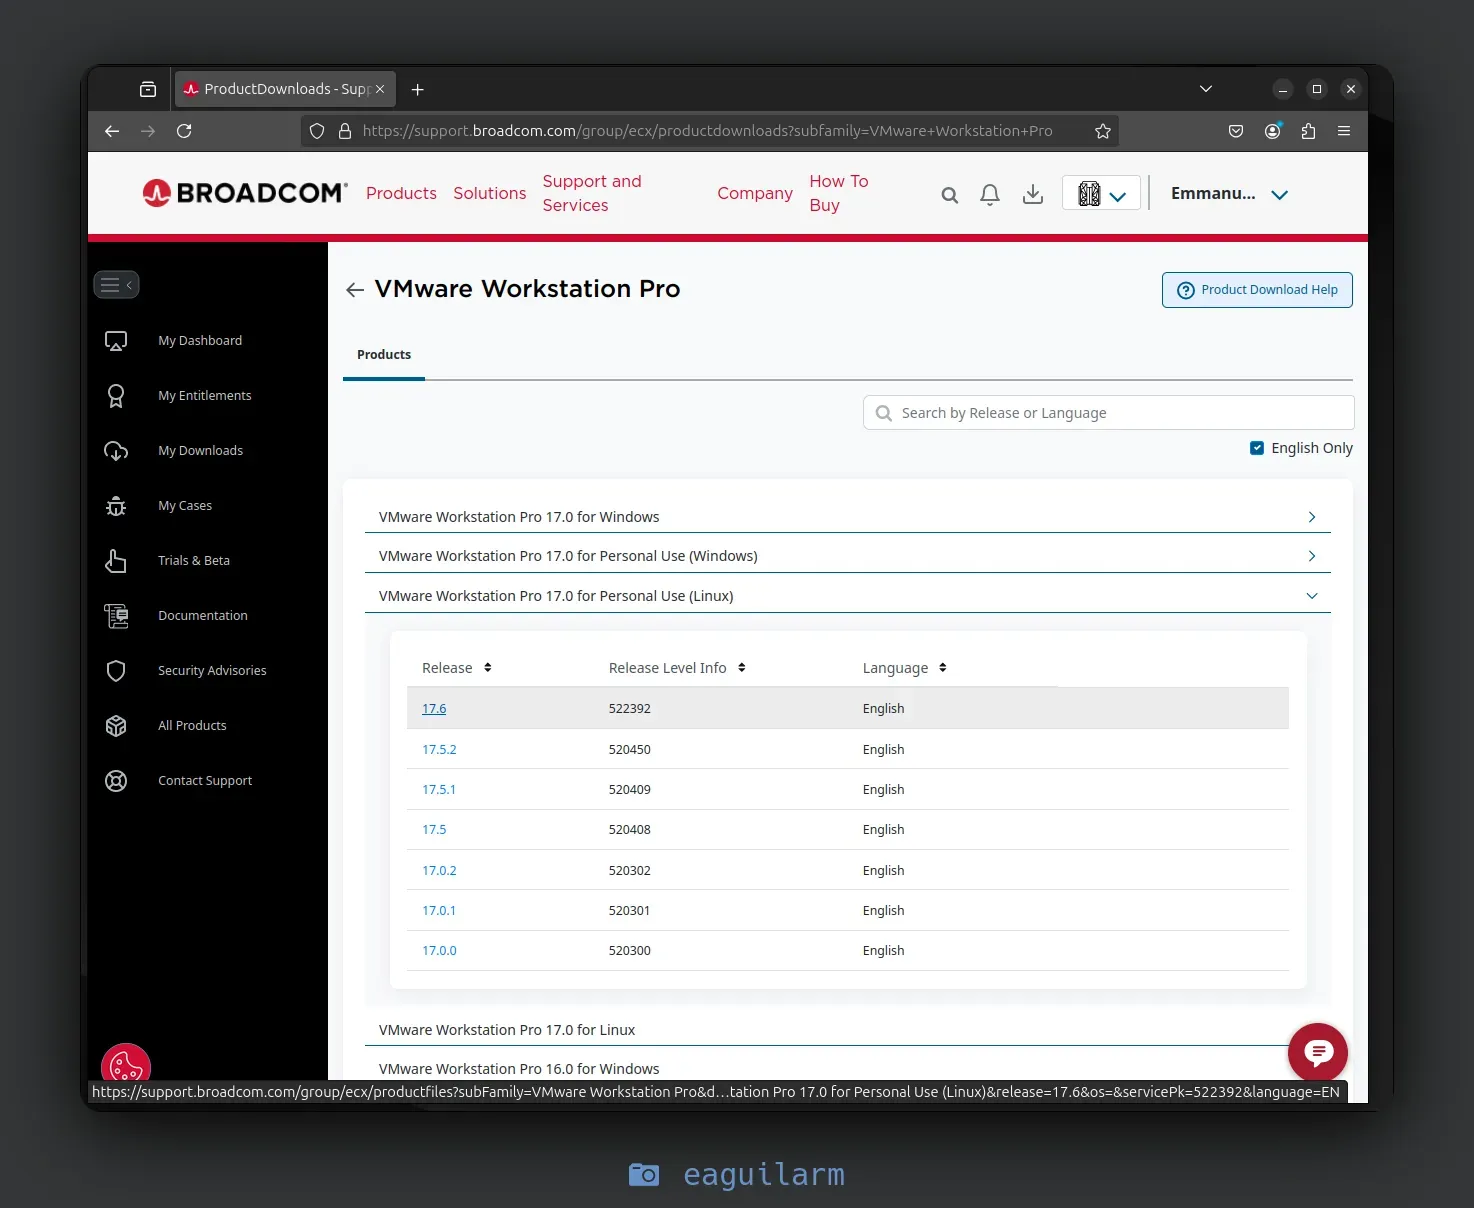The width and height of the screenshot is (1474, 1208).
Task: Open My Cases using its sidebar icon
Action: (x=116, y=505)
